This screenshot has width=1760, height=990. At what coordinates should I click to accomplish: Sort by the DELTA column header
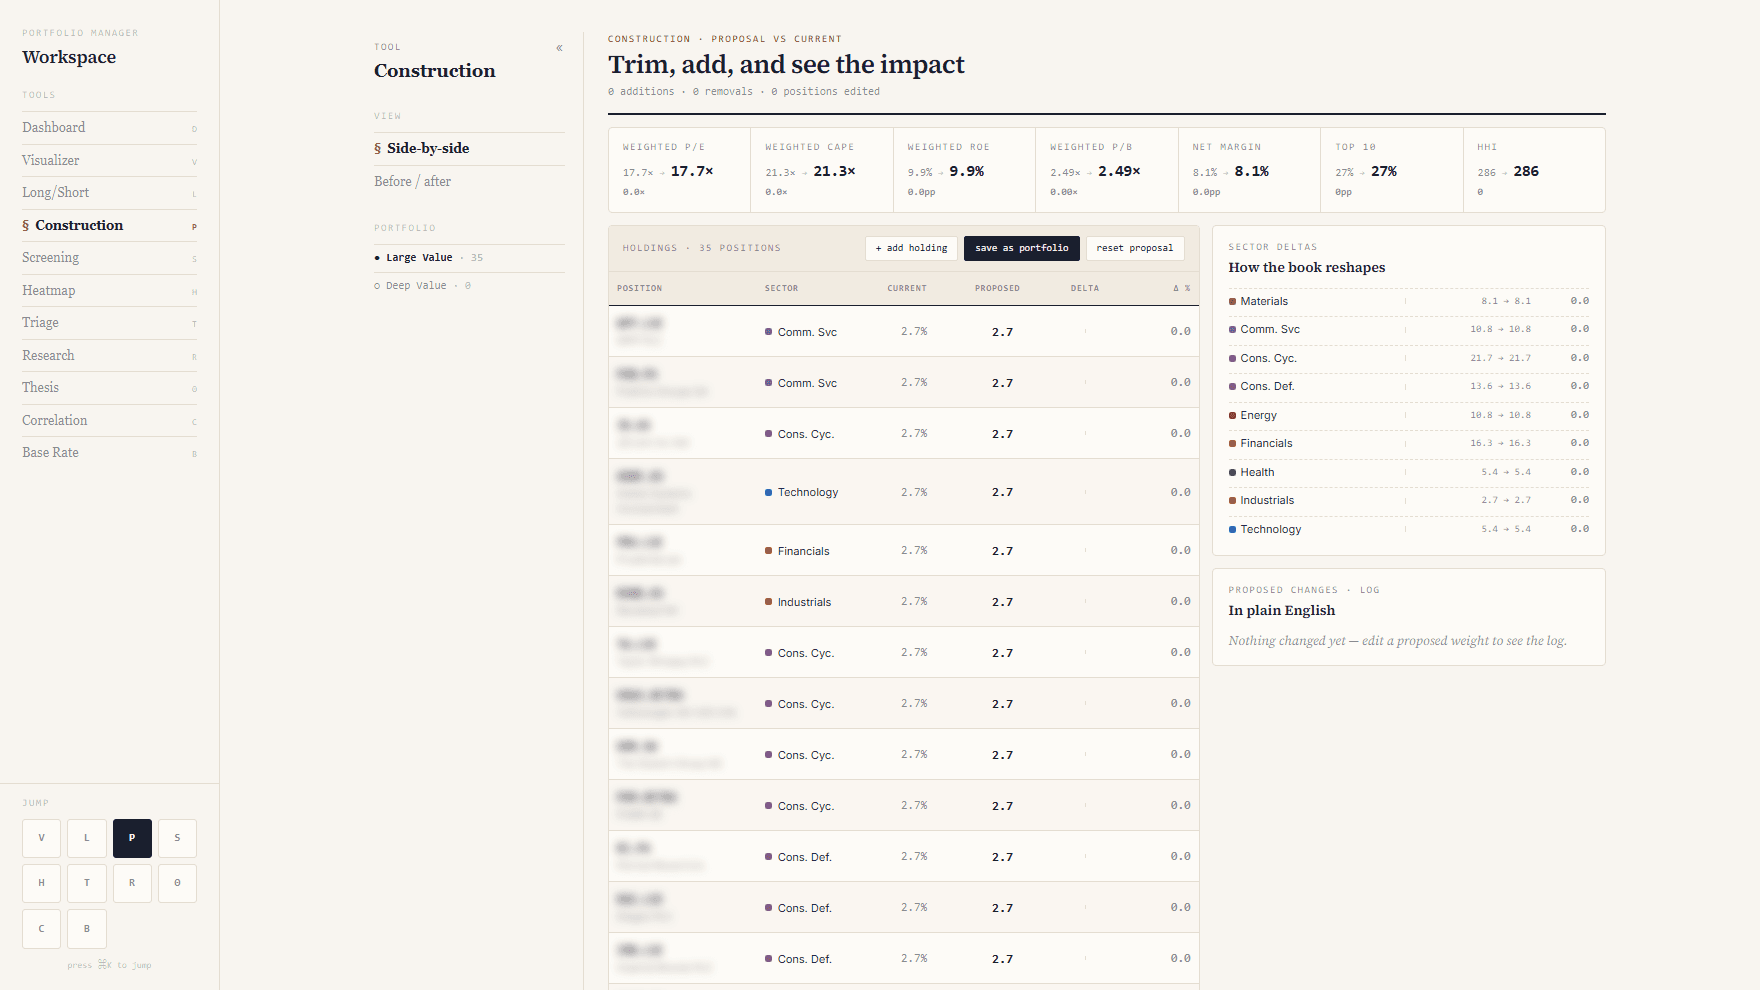tap(1085, 288)
